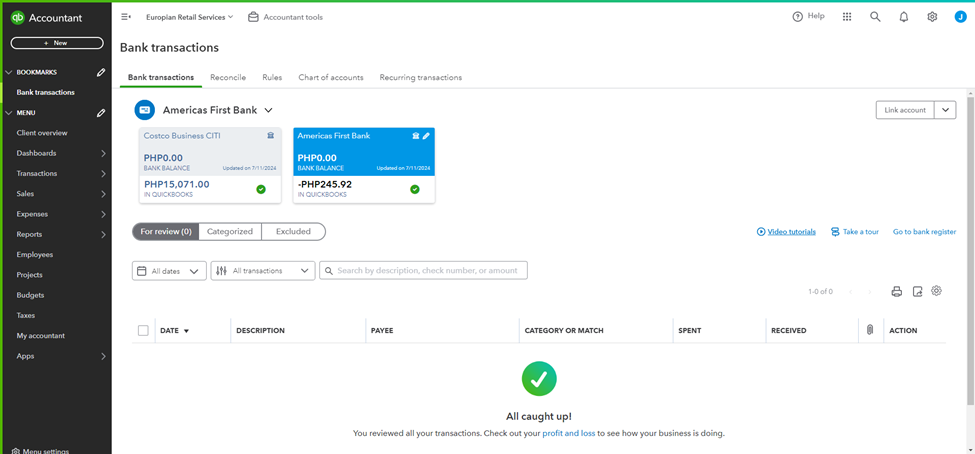Viewport: 975px width, 454px height.
Task: Click the Link account button
Action: [x=905, y=110]
